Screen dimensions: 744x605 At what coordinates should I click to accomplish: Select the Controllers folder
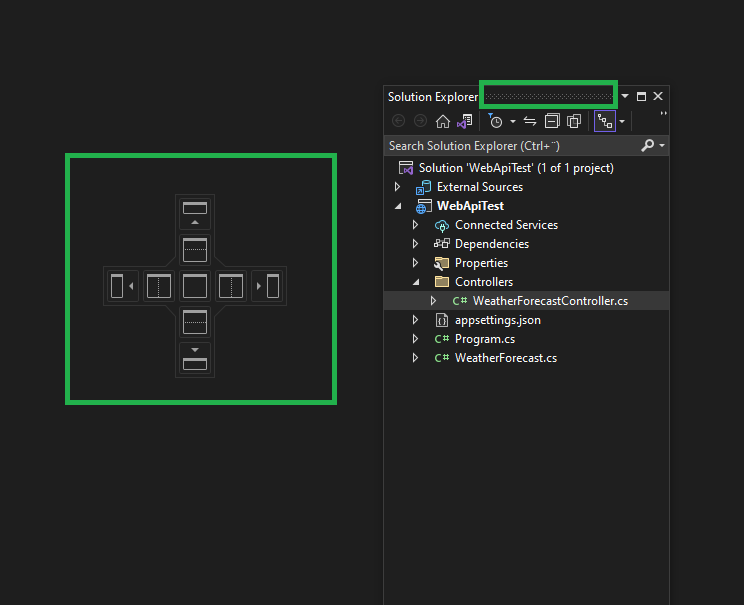pos(484,282)
